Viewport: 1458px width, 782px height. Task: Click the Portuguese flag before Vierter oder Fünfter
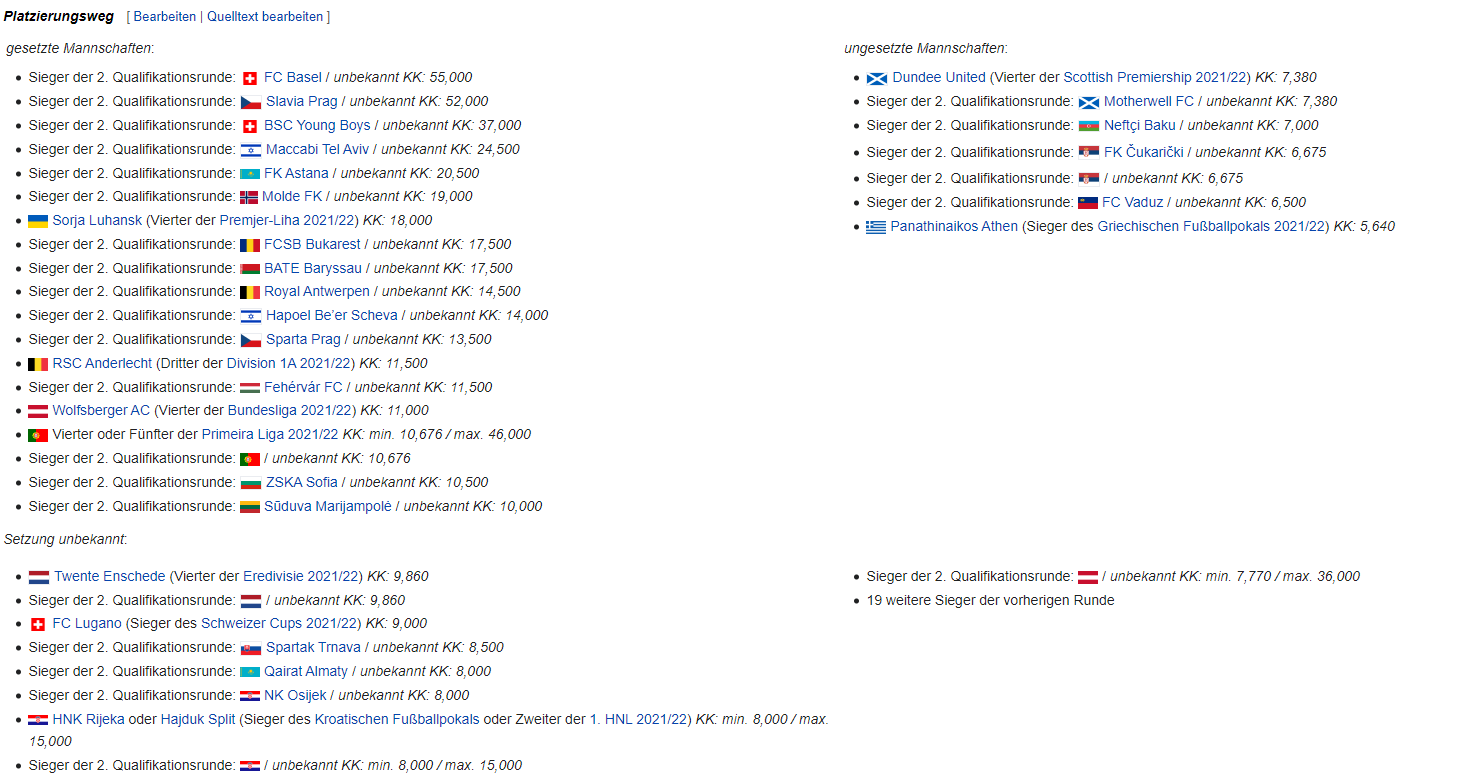click(38, 435)
